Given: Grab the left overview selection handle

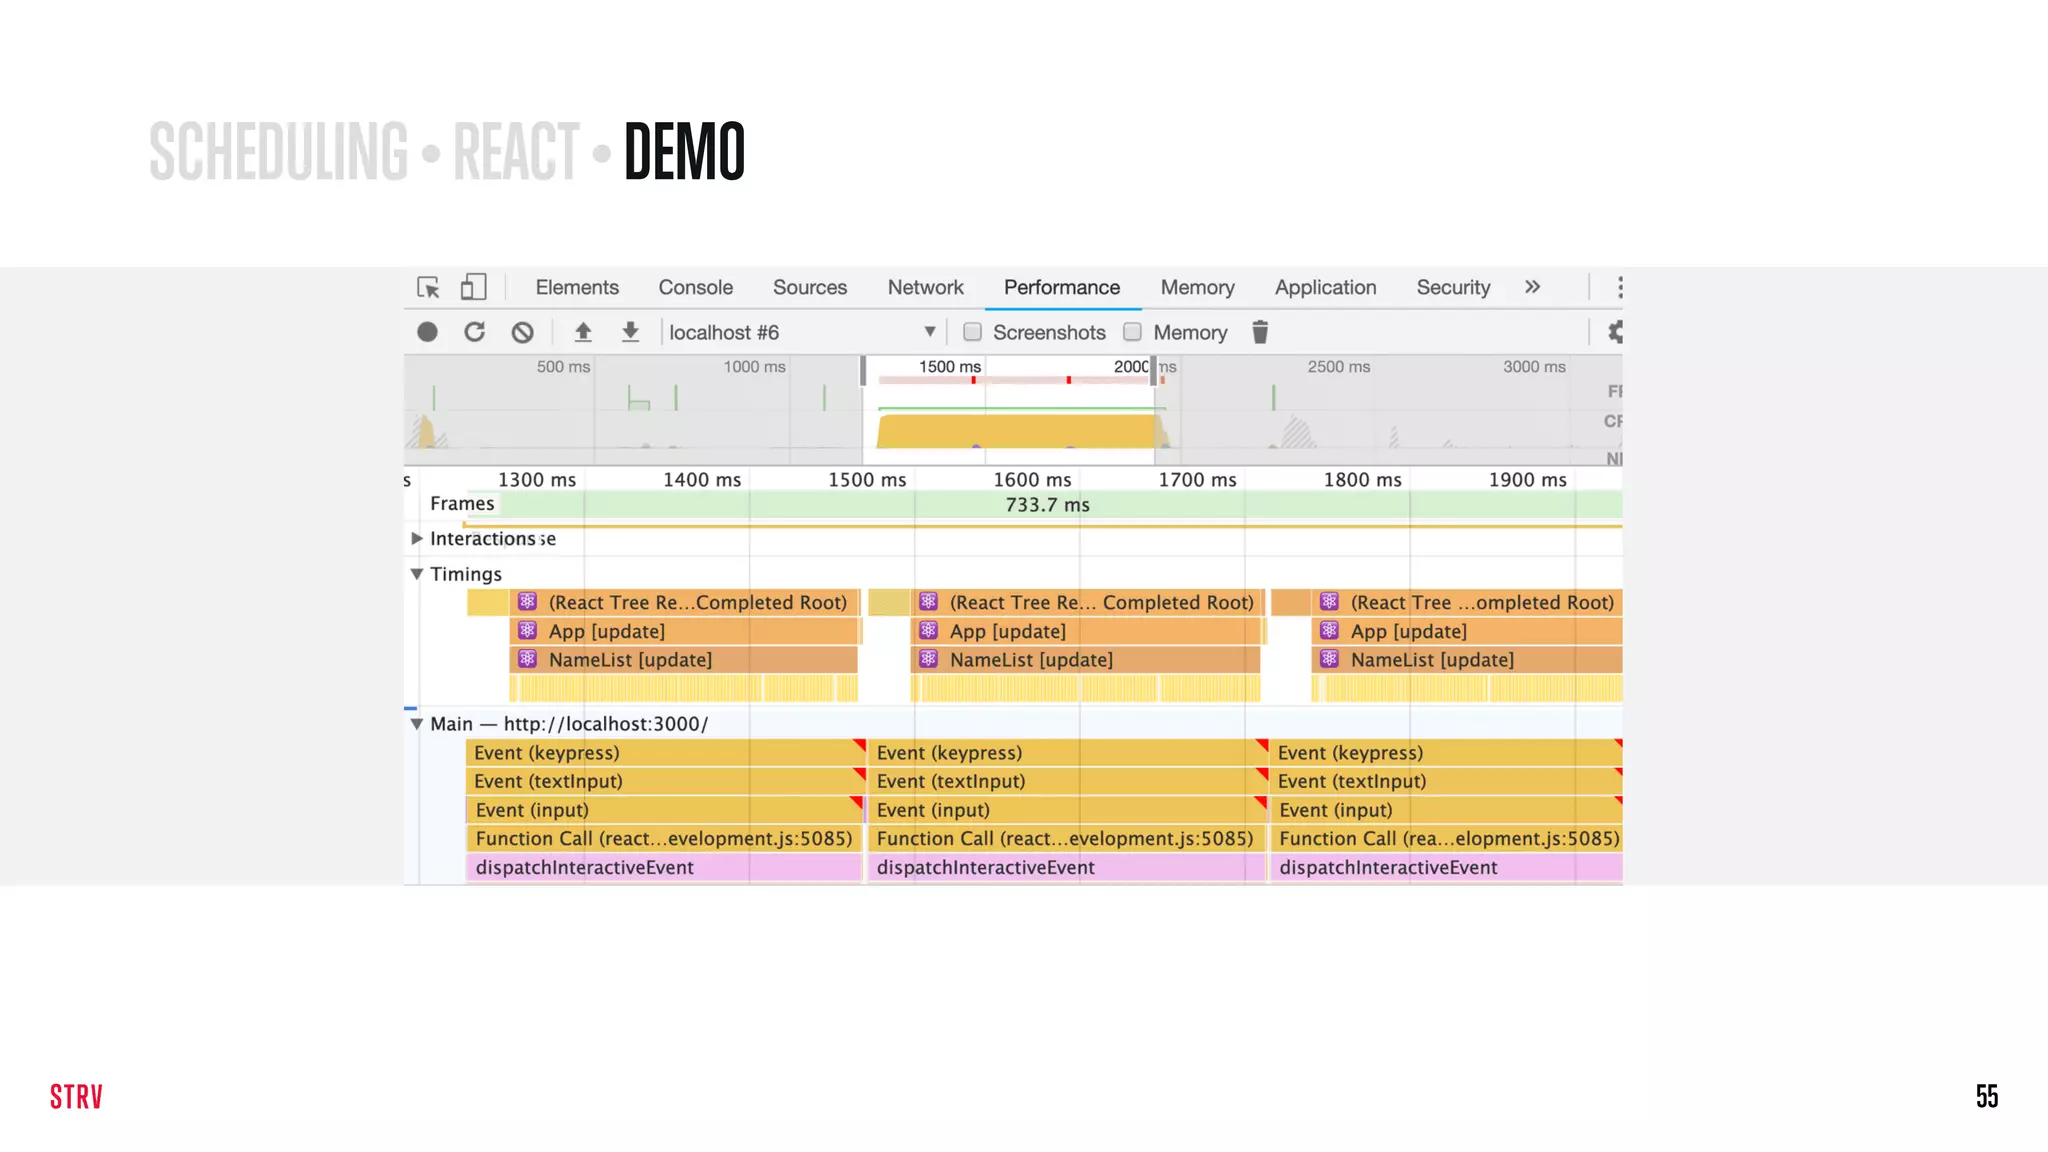Looking at the screenshot, I should tap(863, 370).
